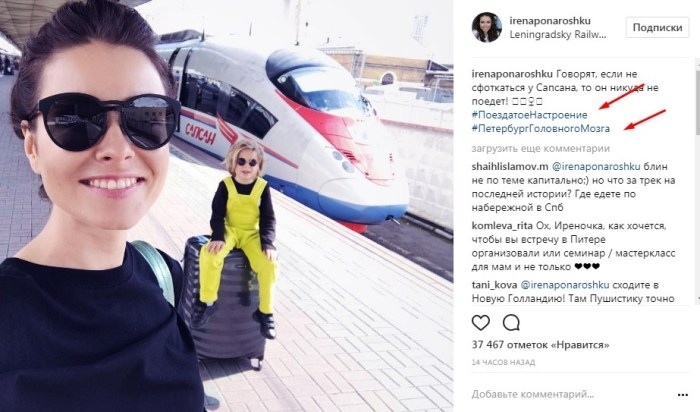Open Leningradsky Railway location link
Screen dimensions: 700x412
click(558, 35)
